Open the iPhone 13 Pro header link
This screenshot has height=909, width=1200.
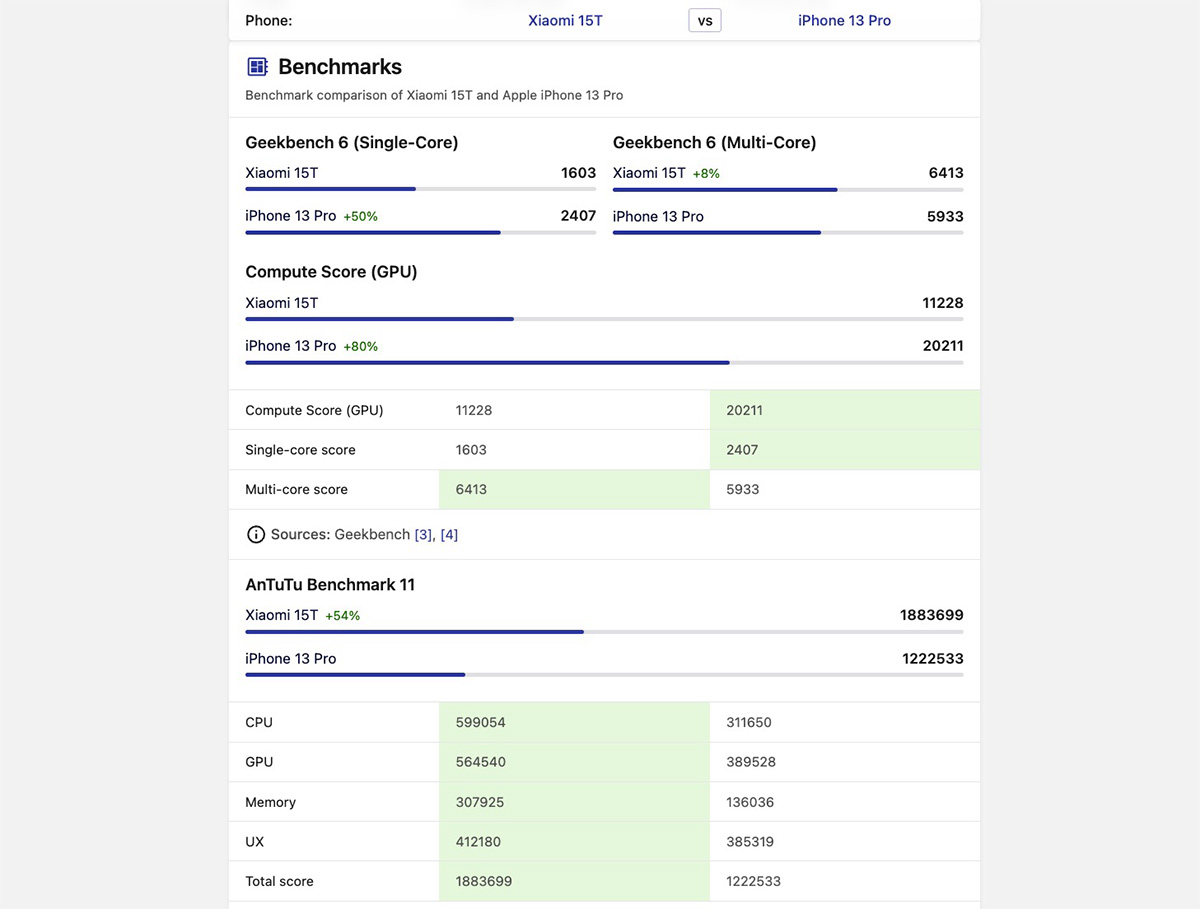pyautogui.click(x=844, y=20)
